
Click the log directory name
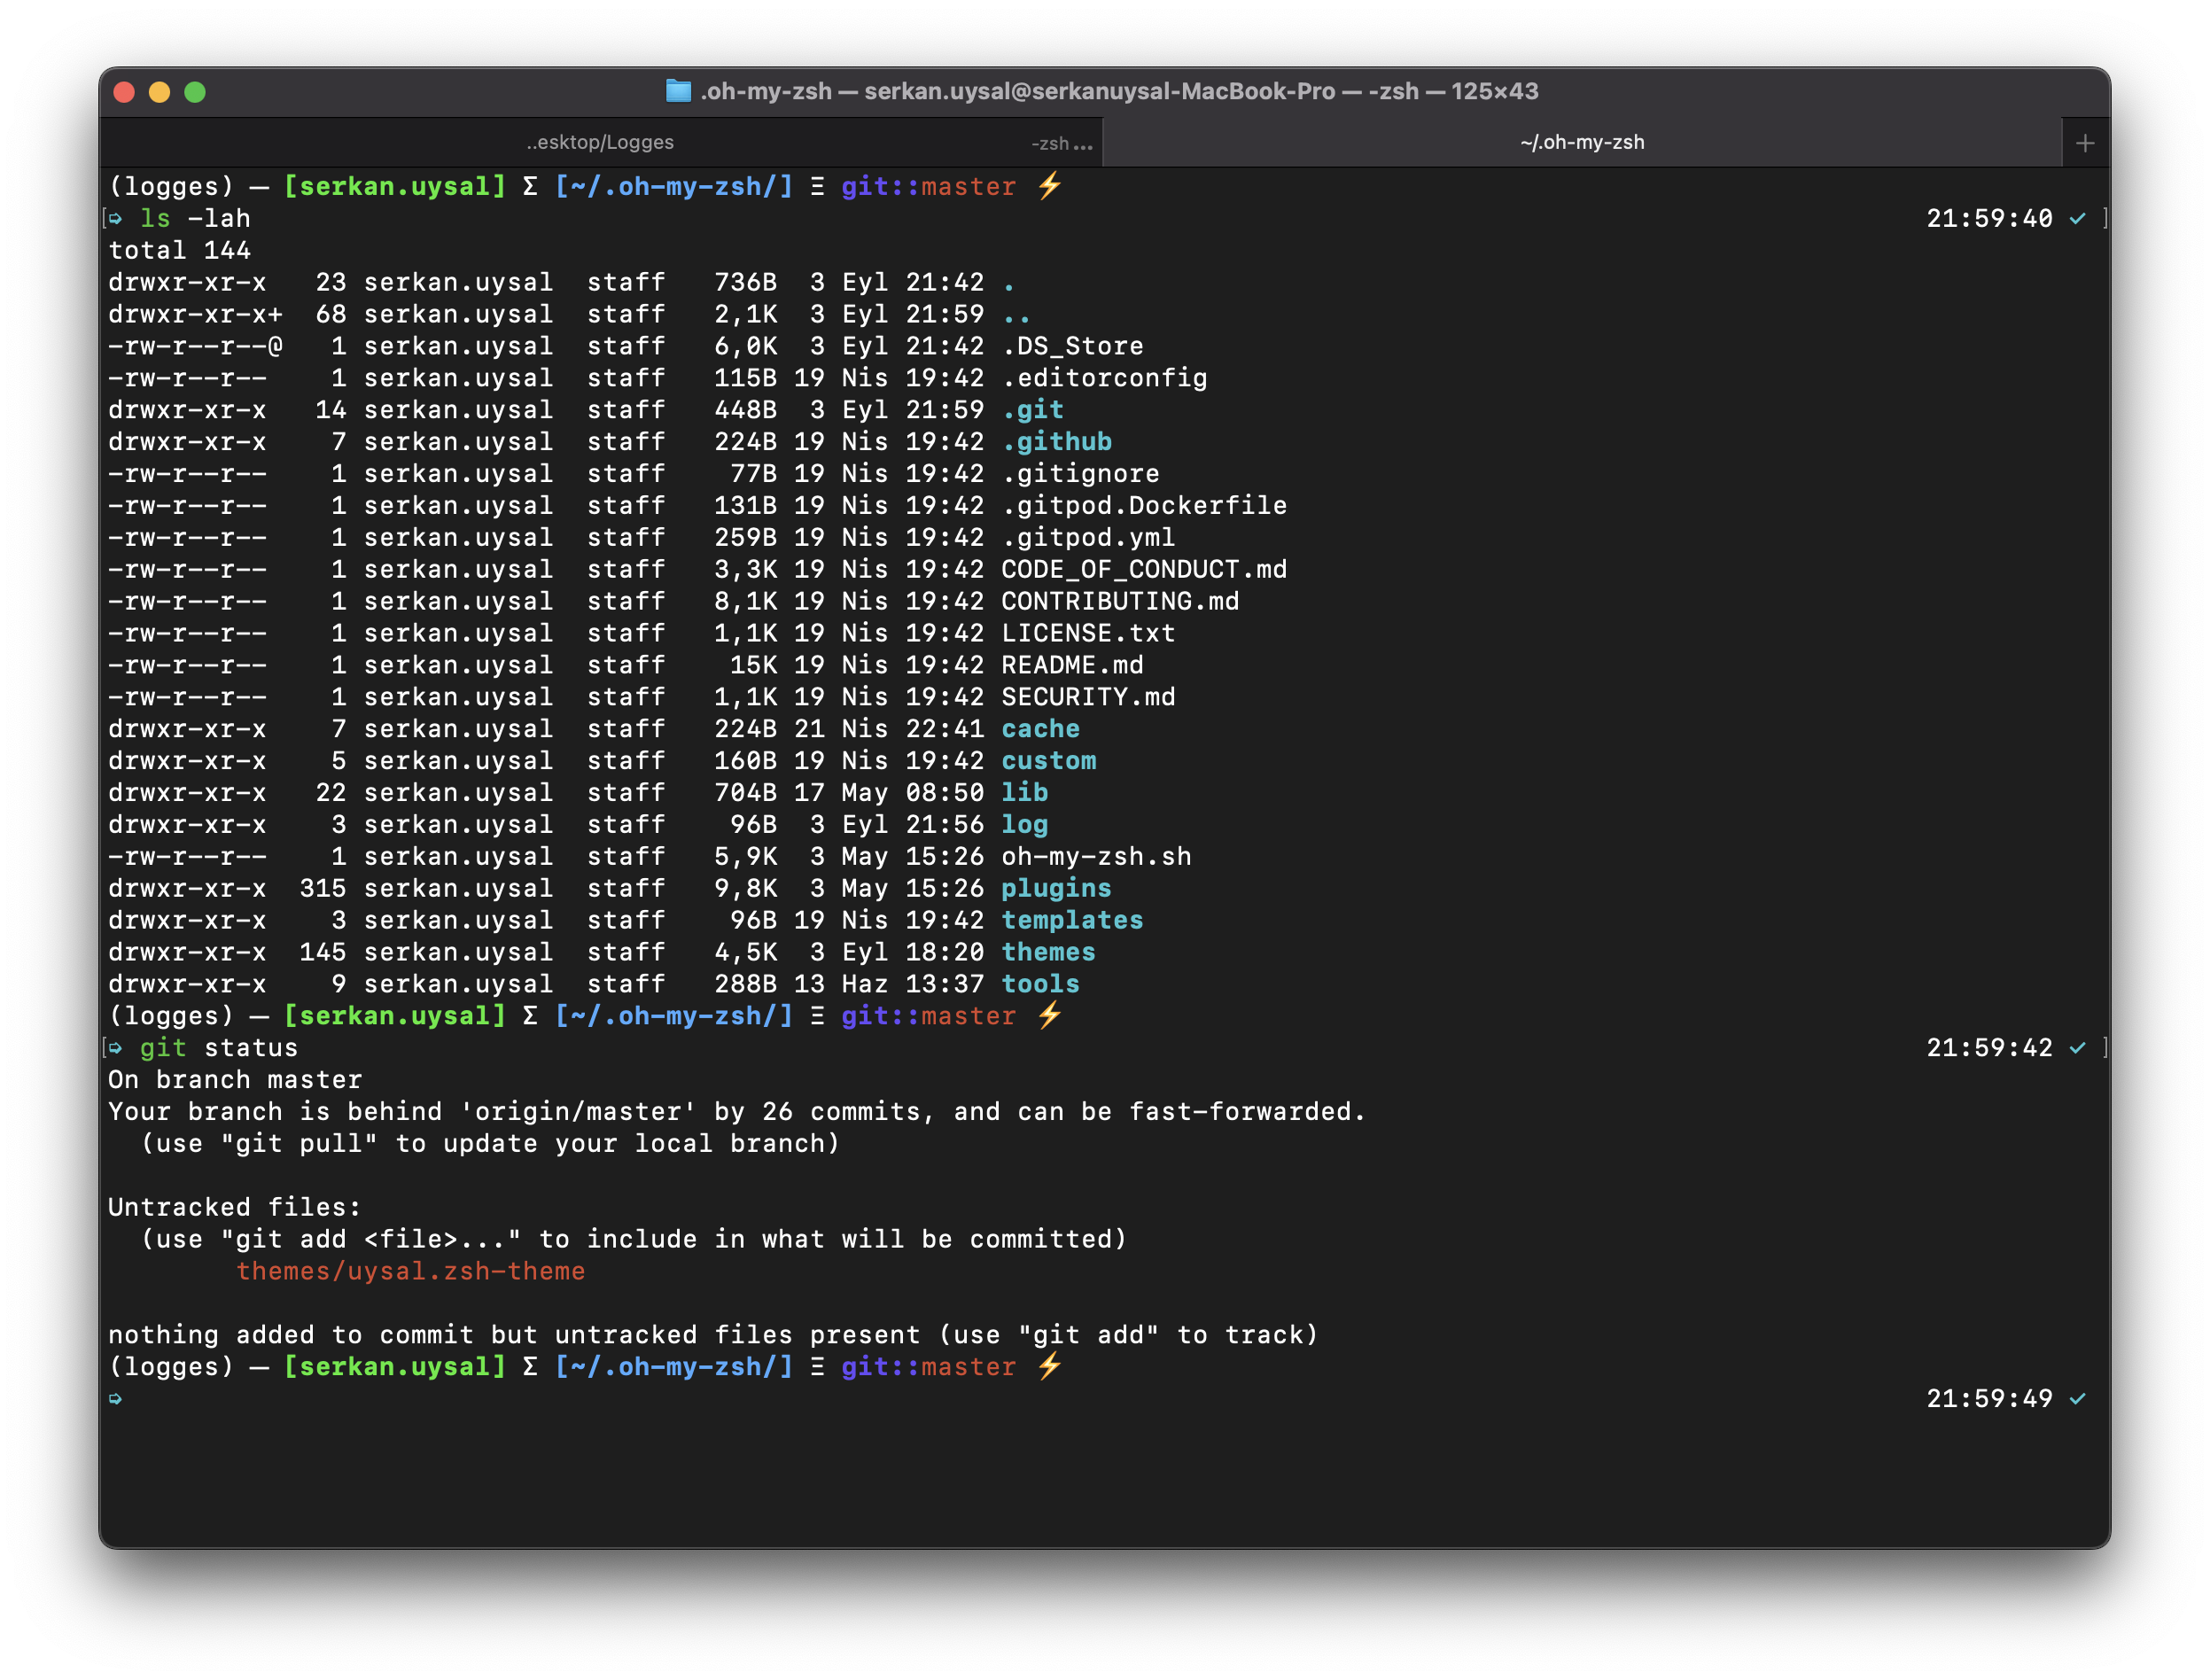(x=1024, y=825)
